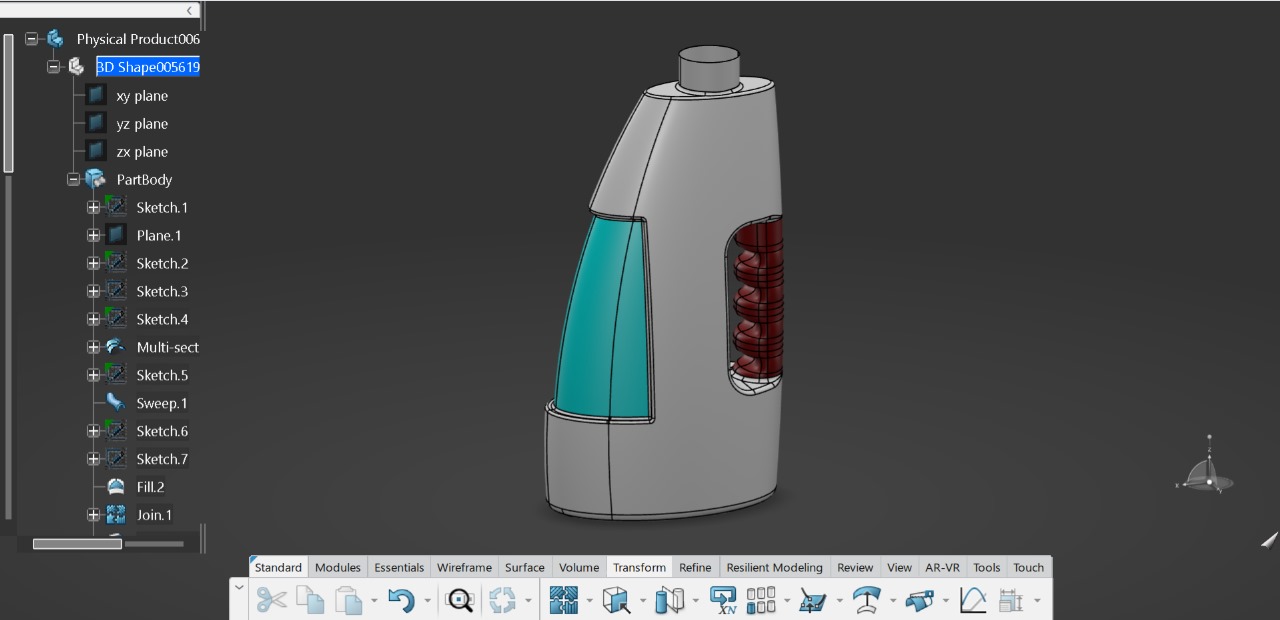Click the Join.1 feature icon
The width and height of the screenshot is (1280, 620).
[x=116, y=515]
